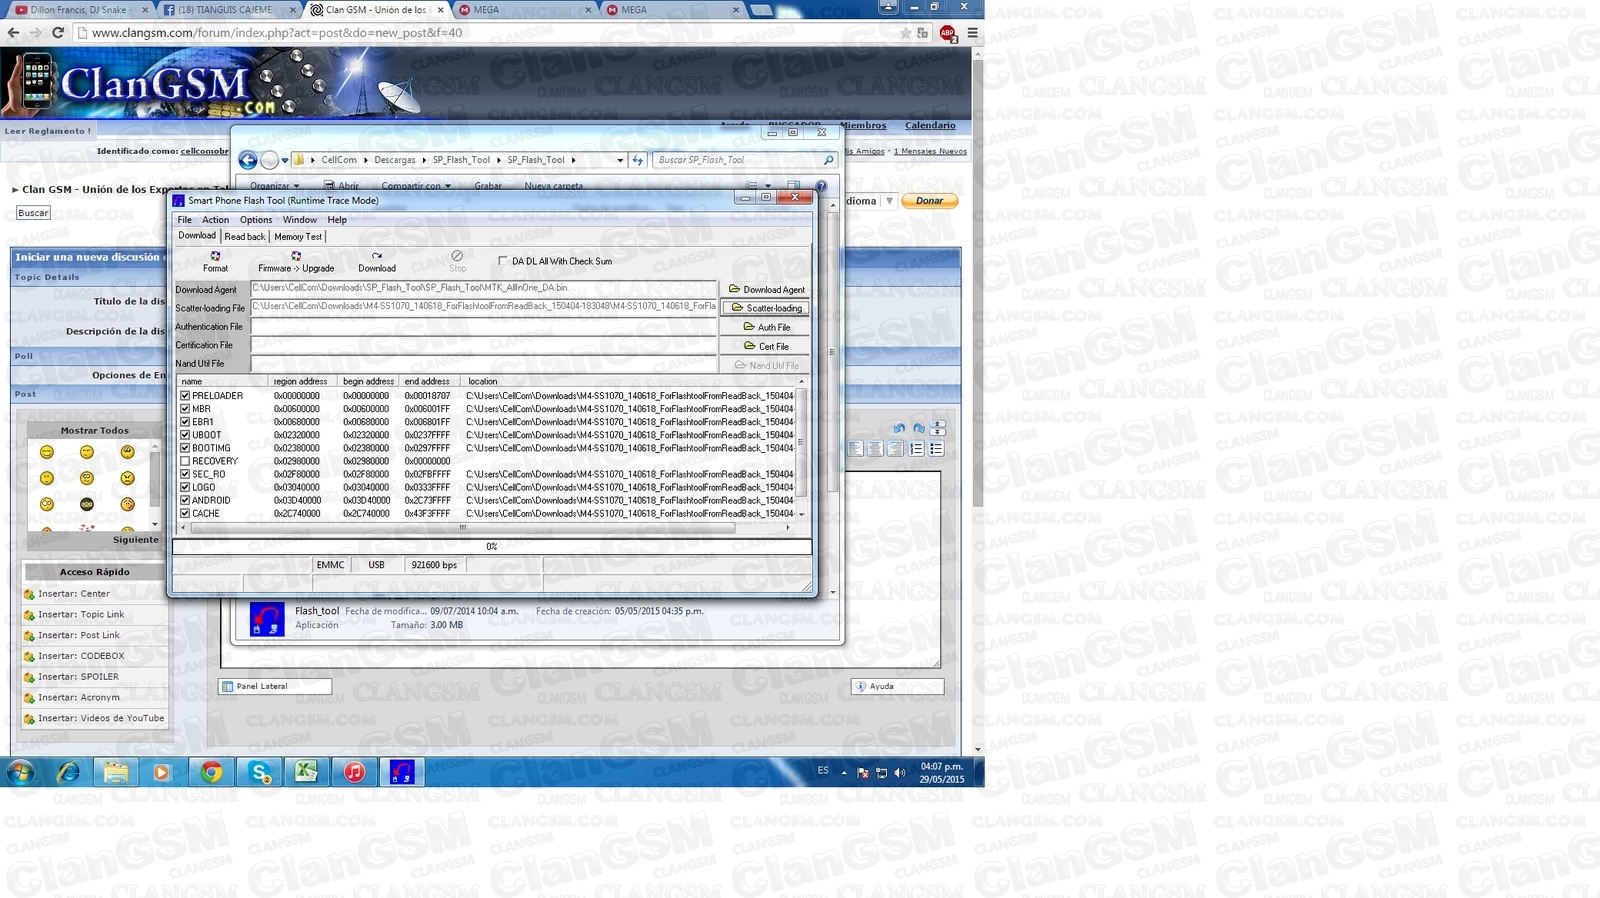Viewport: 1600px width, 898px height.
Task: Expand the Idioma language dropdown arrow
Action: click(889, 201)
